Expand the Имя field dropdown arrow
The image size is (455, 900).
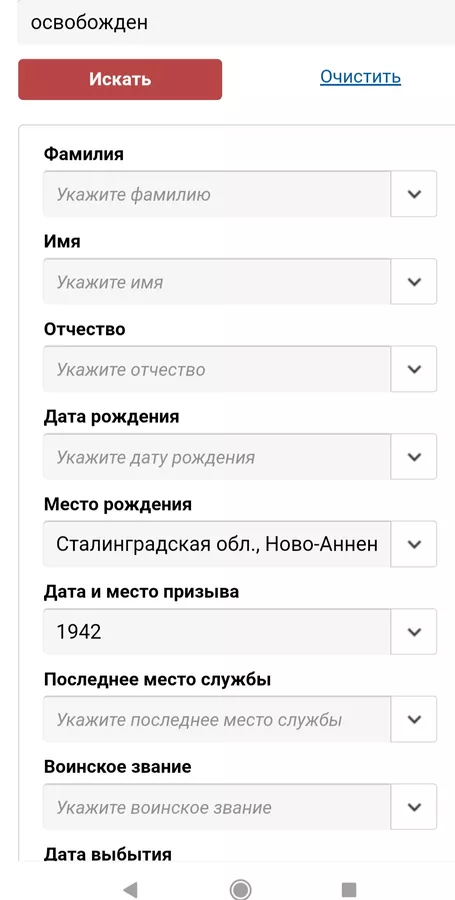414,282
